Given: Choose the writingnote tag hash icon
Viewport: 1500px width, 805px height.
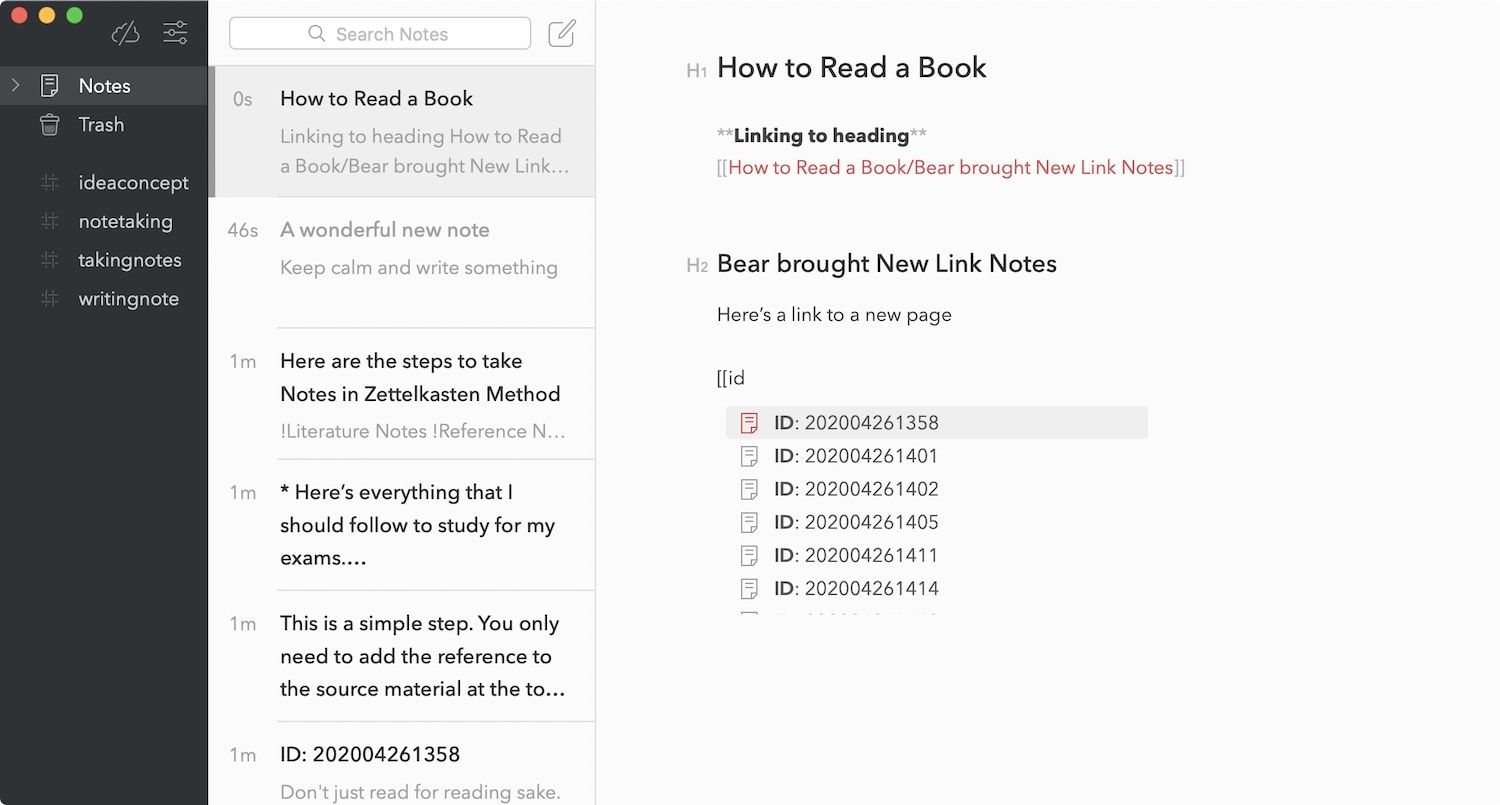Looking at the screenshot, I should [49, 299].
